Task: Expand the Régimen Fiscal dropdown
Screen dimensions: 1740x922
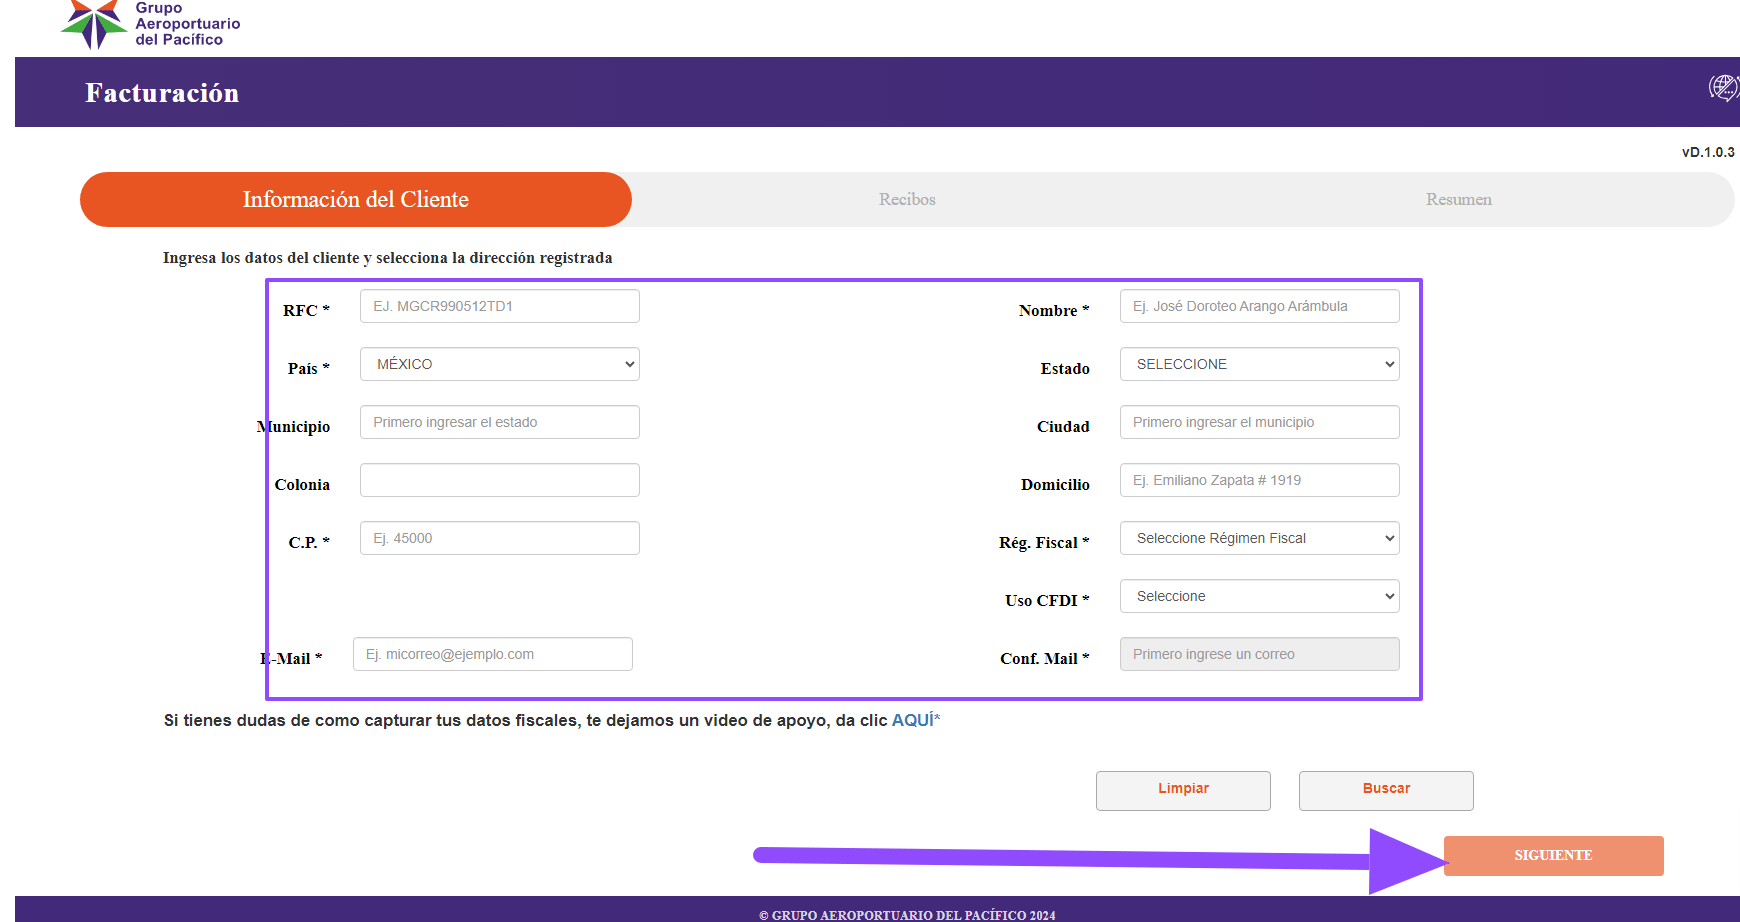Action: (1259, 538)
